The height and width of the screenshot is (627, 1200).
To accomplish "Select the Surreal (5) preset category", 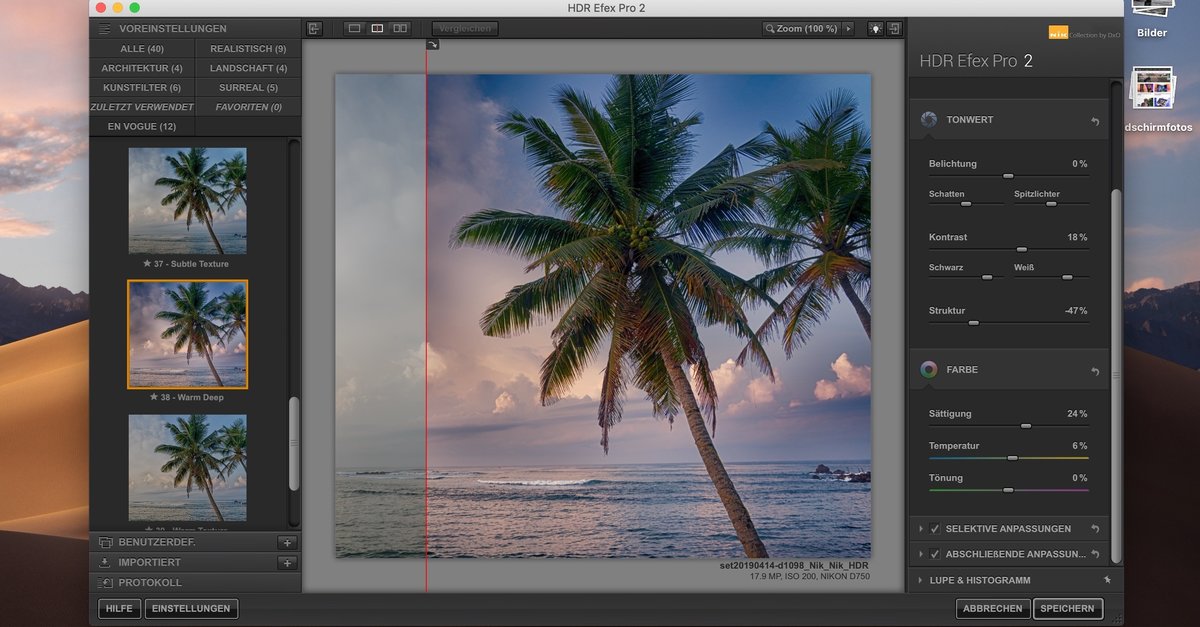I will 248,87.
